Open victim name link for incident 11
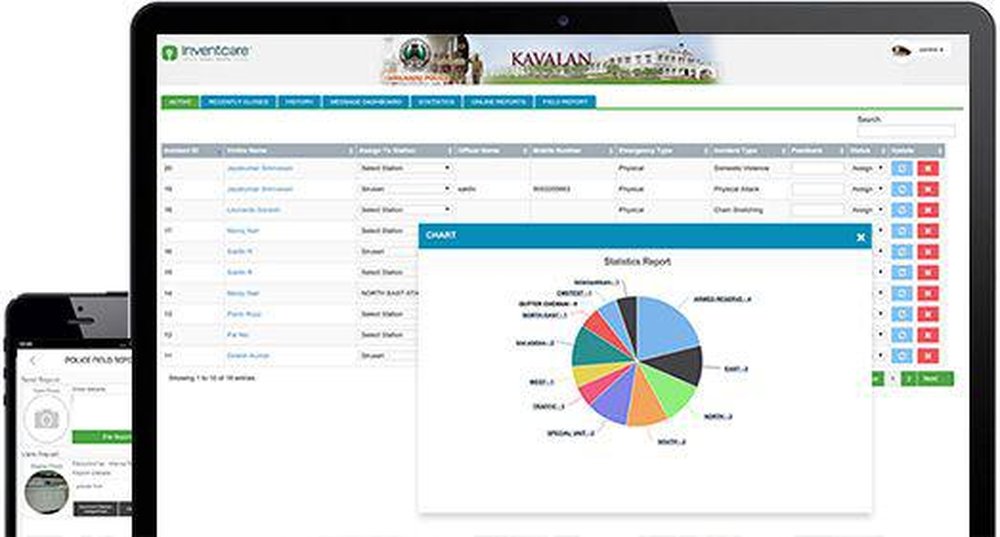This screenshot has width=1000, height=537. (248, 356)
